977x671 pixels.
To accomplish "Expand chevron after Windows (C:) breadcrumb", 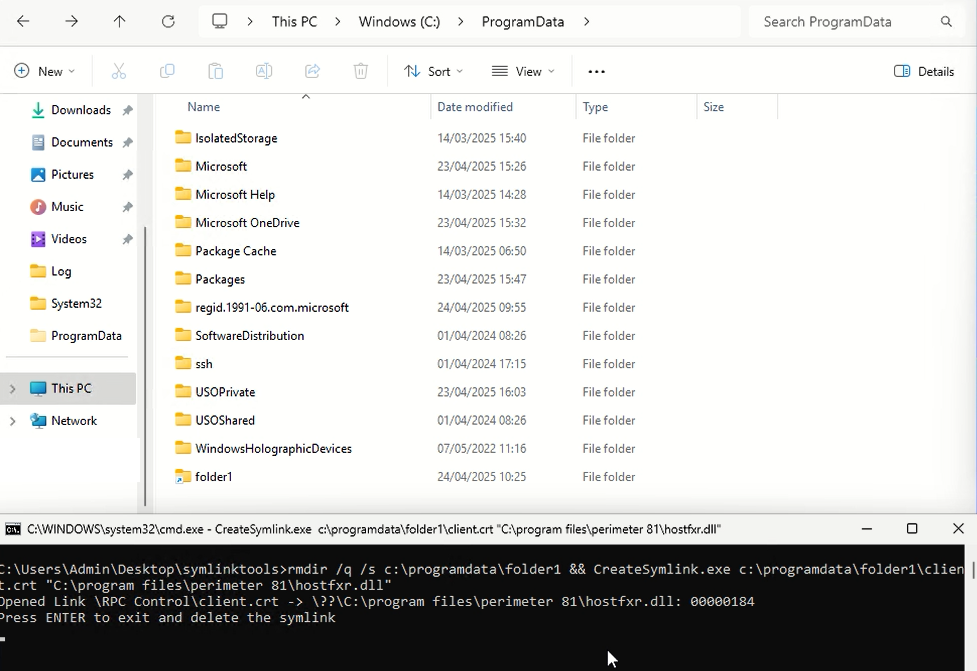I will 460,22.
